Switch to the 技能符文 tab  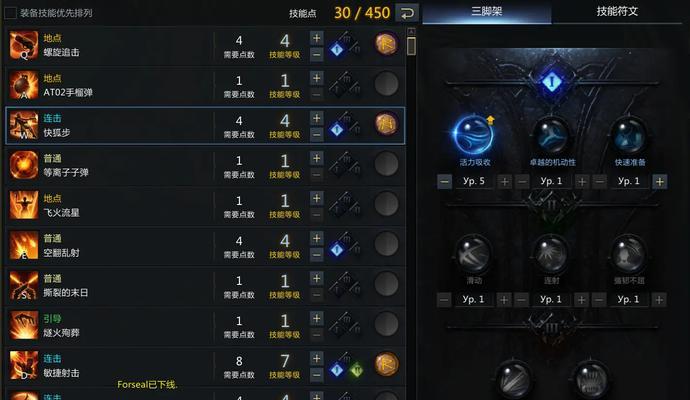[x=617, y=11]
